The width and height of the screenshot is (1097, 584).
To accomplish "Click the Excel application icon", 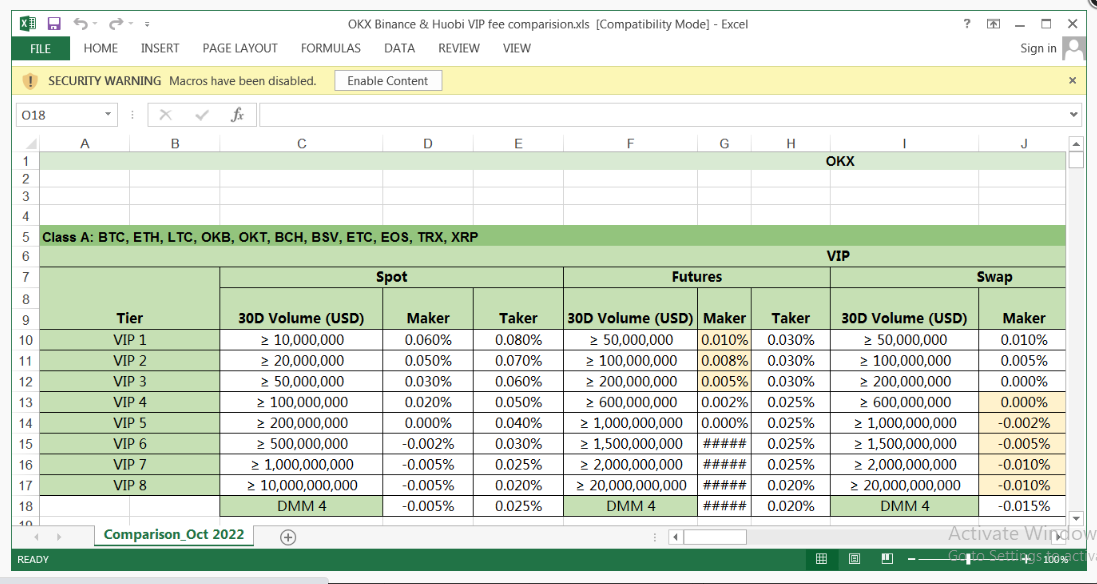I will [28, 24].
